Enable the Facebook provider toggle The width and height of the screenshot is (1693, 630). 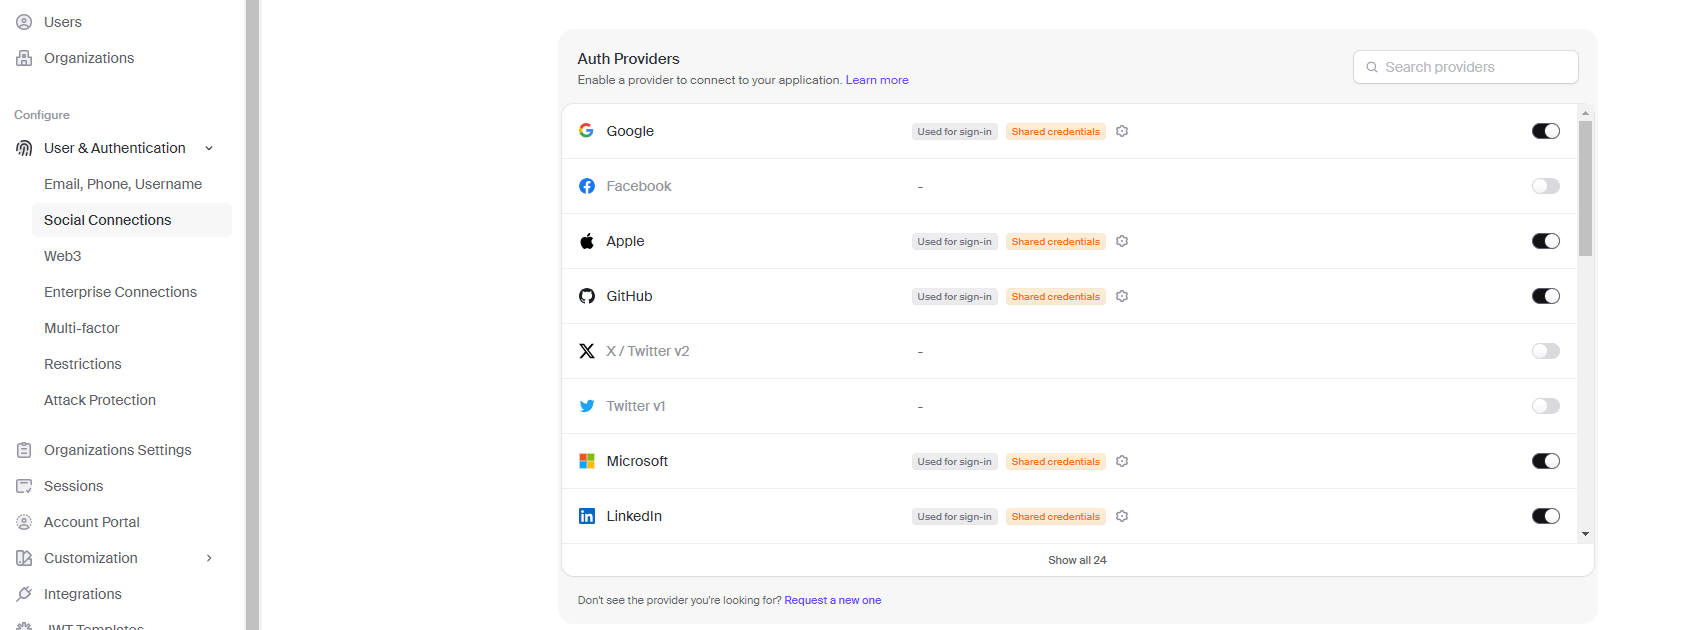[x=1546, y=186]
